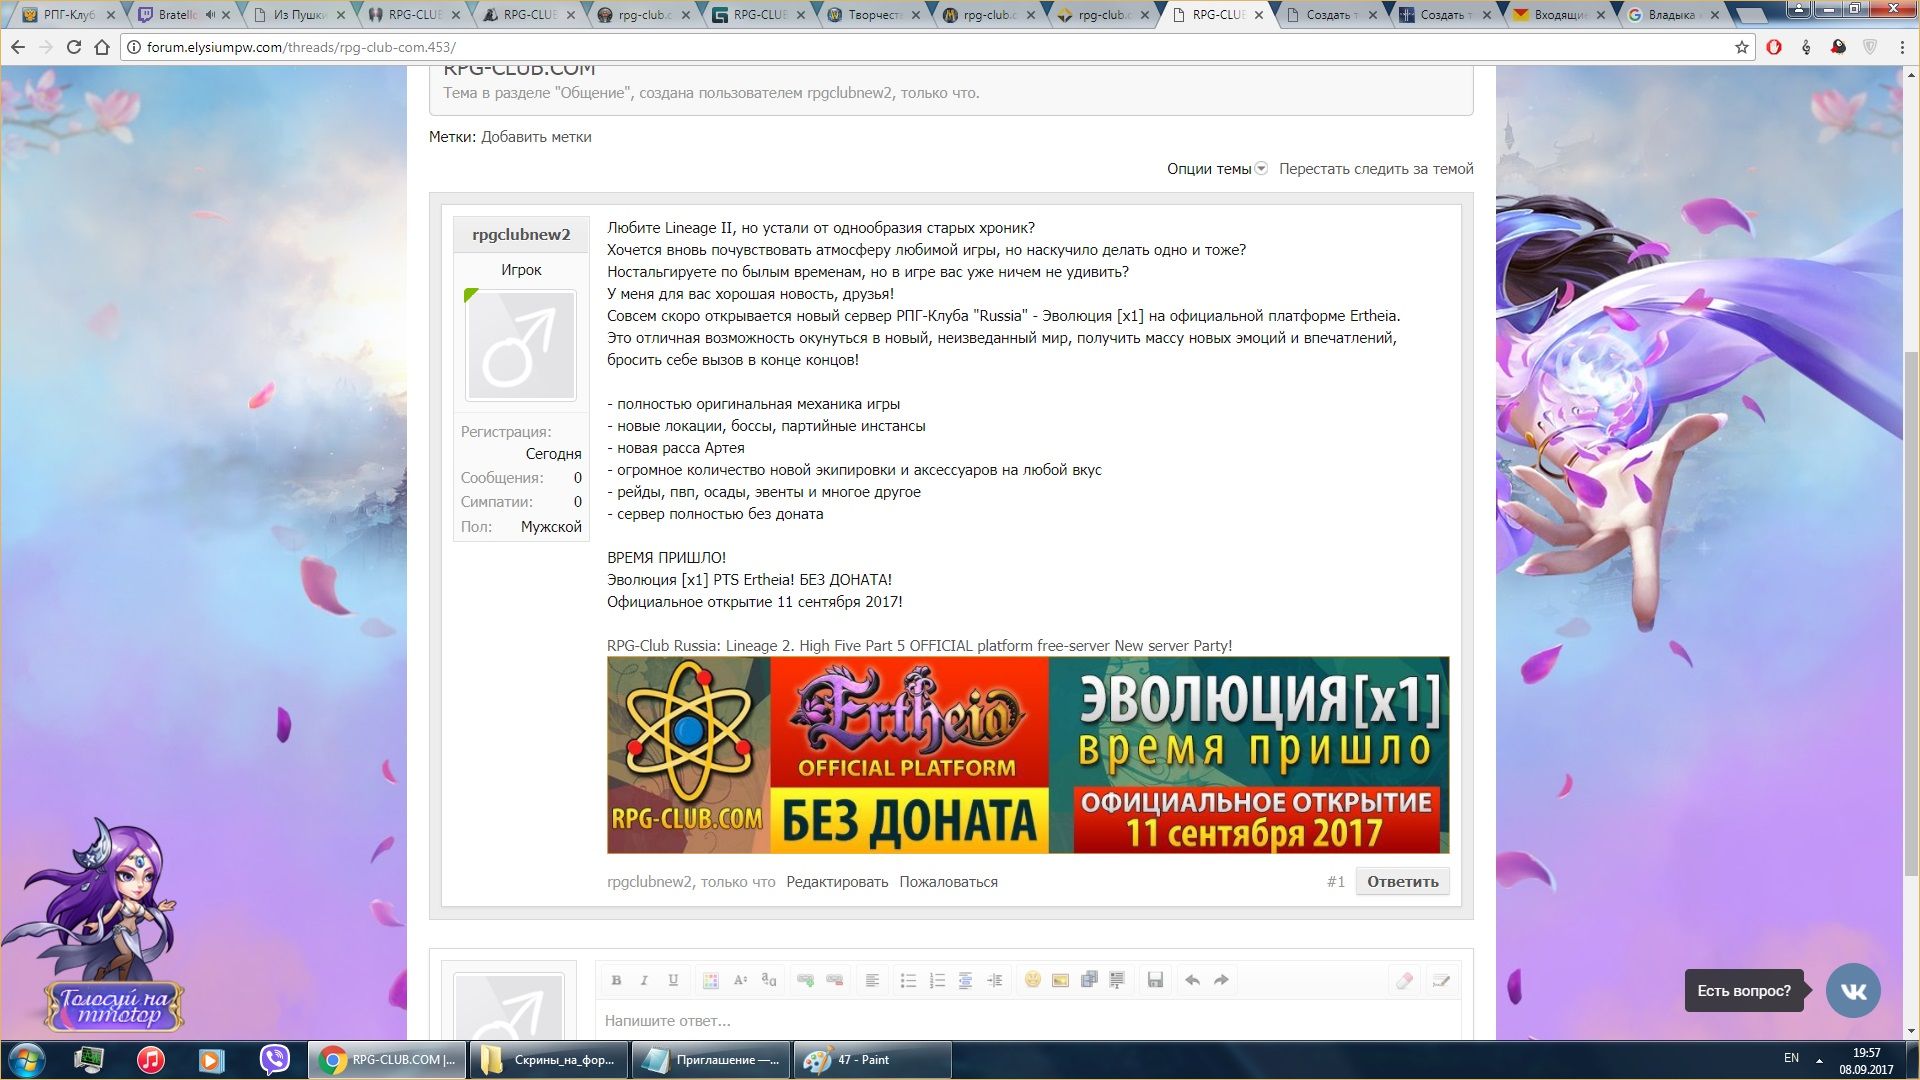Open the font family dropdown in editor
Image resolution: width=1920 pixels, height=1080 pixels.
tap(769, 980)
